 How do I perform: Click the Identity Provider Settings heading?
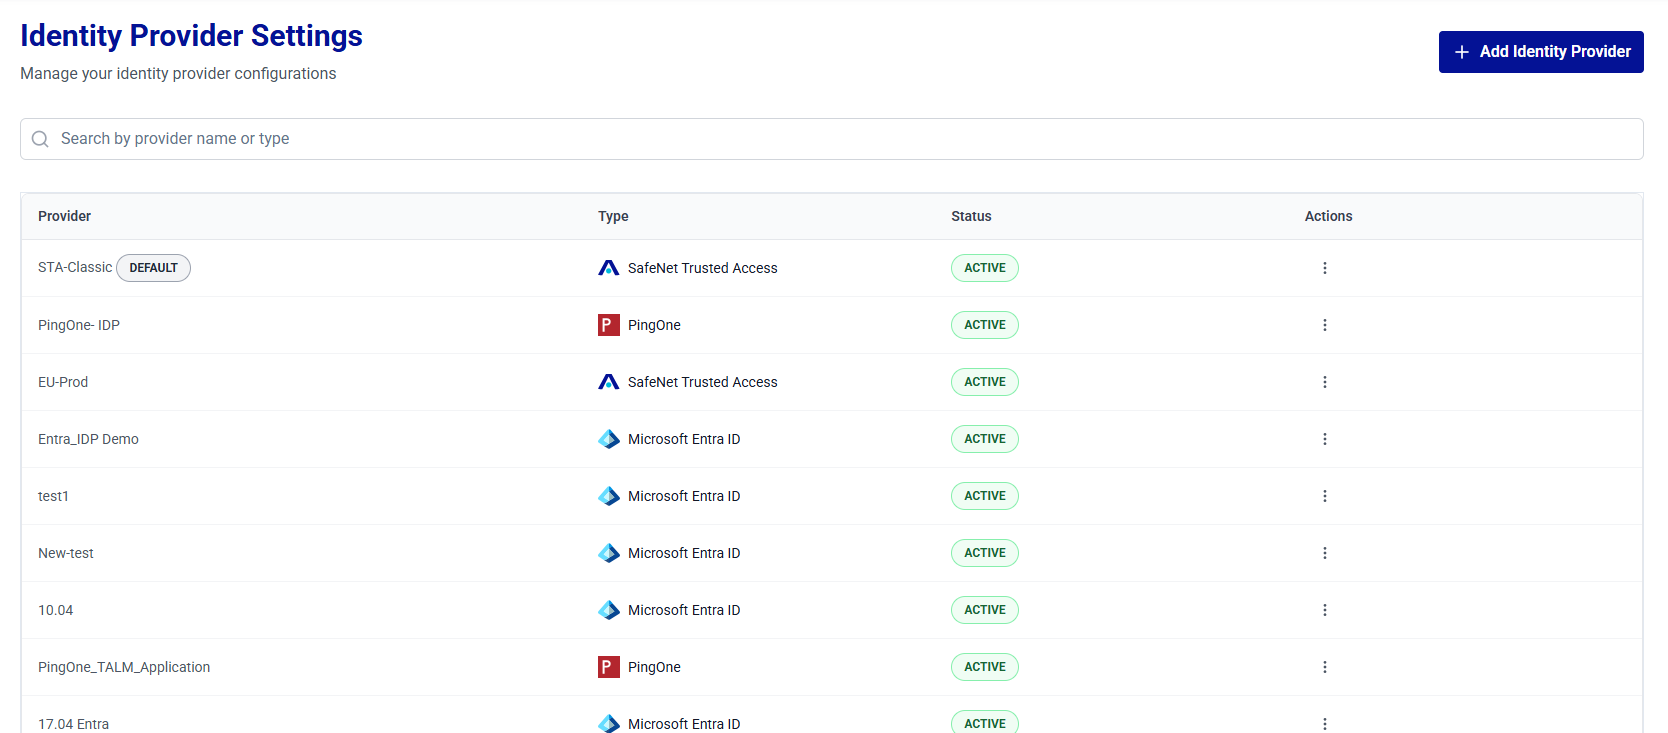(x=191, y=36)
